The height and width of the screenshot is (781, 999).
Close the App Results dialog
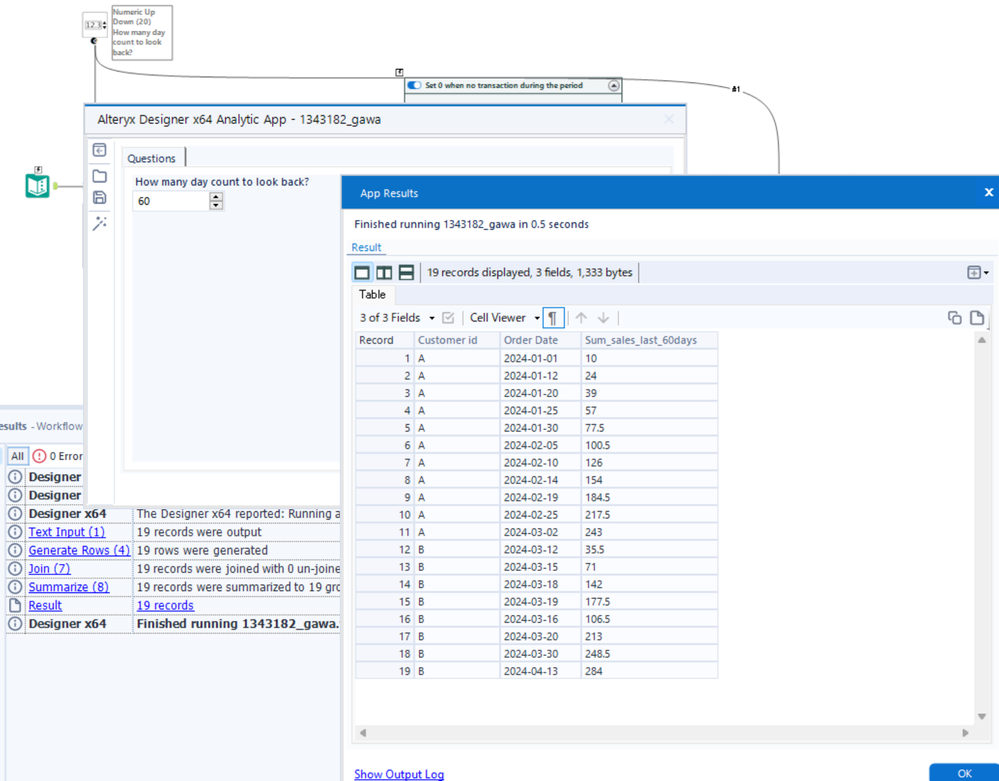[x=988, y=192]
